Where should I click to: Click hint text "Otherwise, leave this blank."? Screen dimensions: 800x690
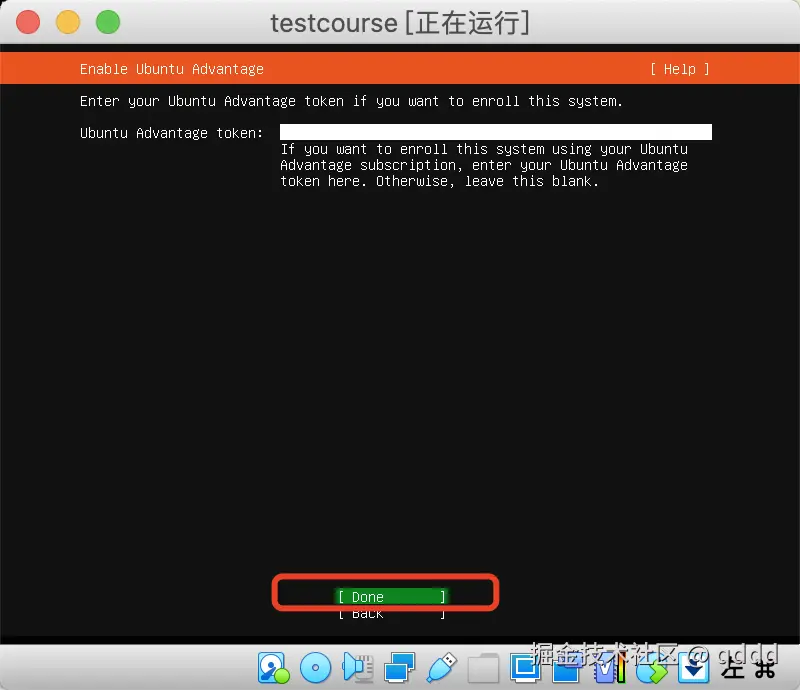point(487,181)
